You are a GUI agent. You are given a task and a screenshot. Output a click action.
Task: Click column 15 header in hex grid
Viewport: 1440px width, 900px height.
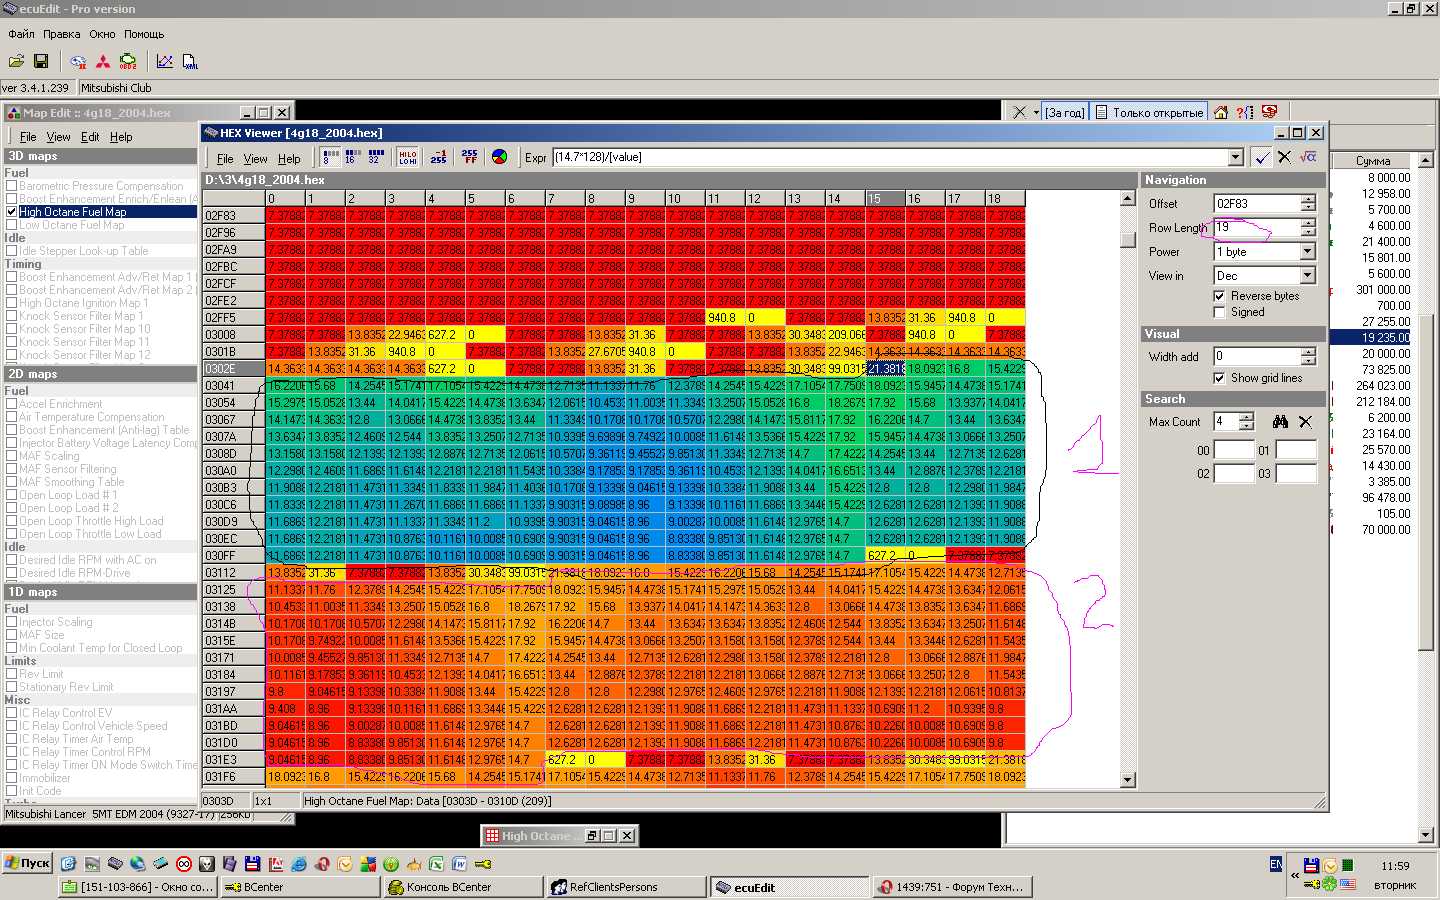(x=884, y=198)
